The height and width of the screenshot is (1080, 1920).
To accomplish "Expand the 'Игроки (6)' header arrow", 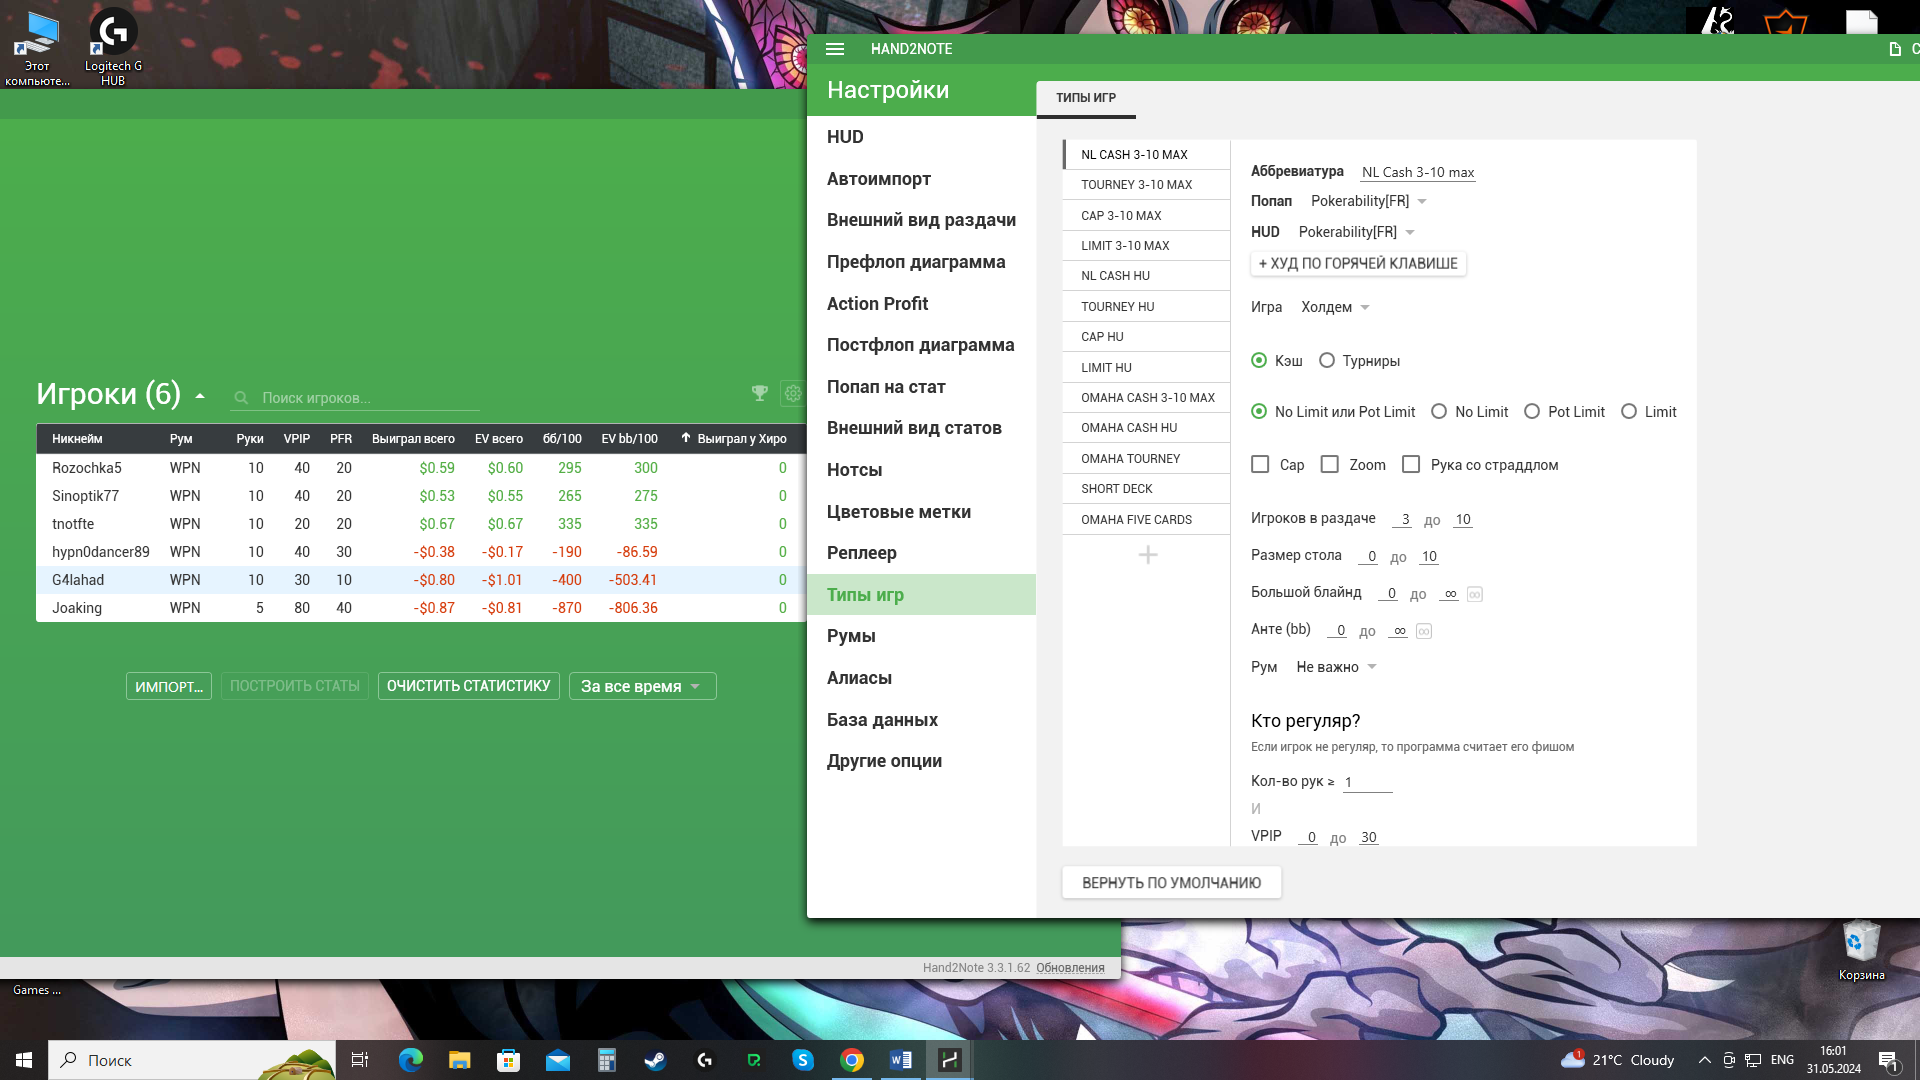I will point(200,396).
